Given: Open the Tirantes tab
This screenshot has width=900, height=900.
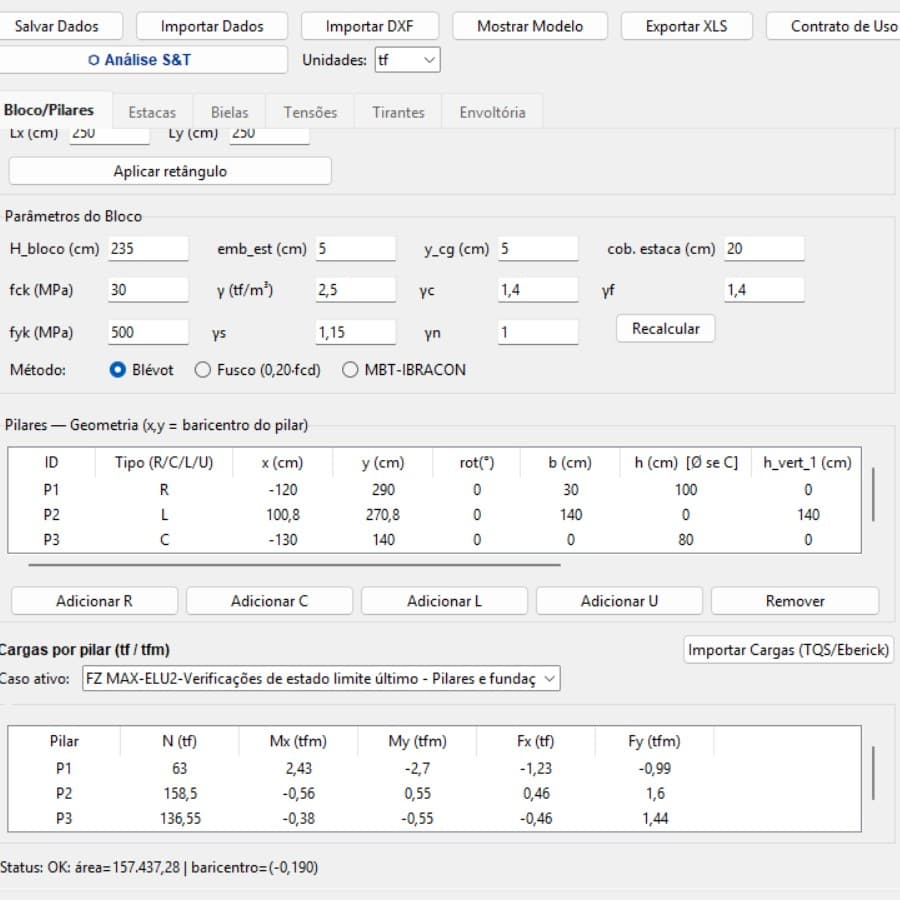Looking at the screenshot, I should pyautogui.click(x=398, y=112).
